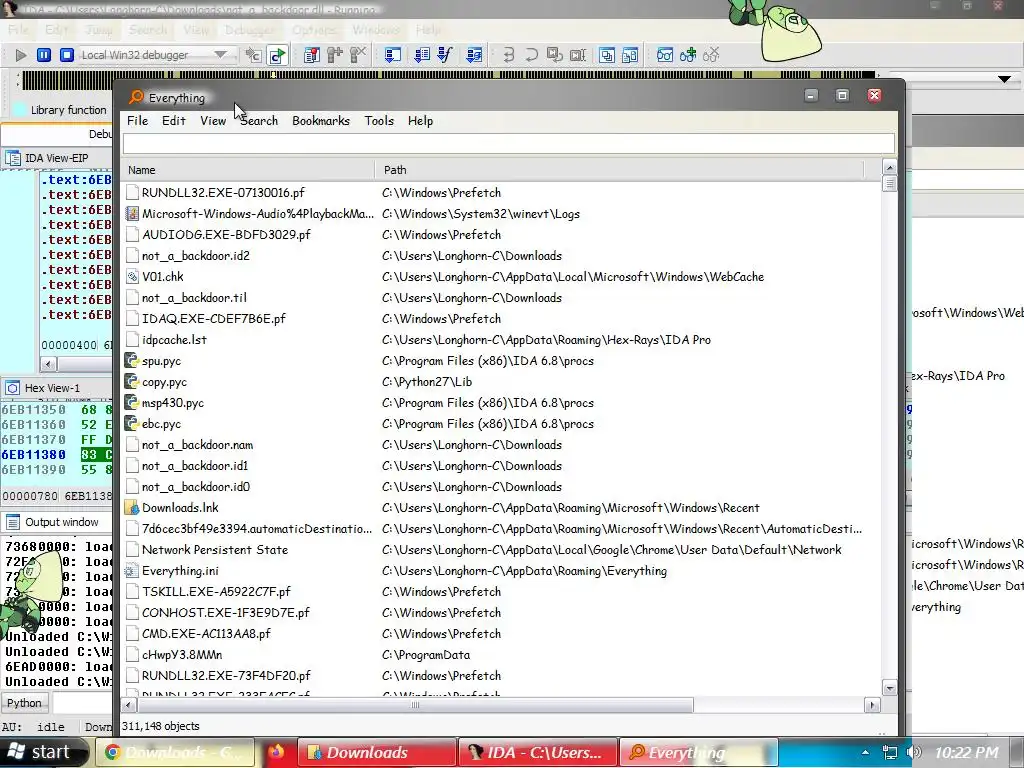Select not_a_backdoor.id1 file
This screenshot has width=1024, height=768.
[x=195, y=466]
